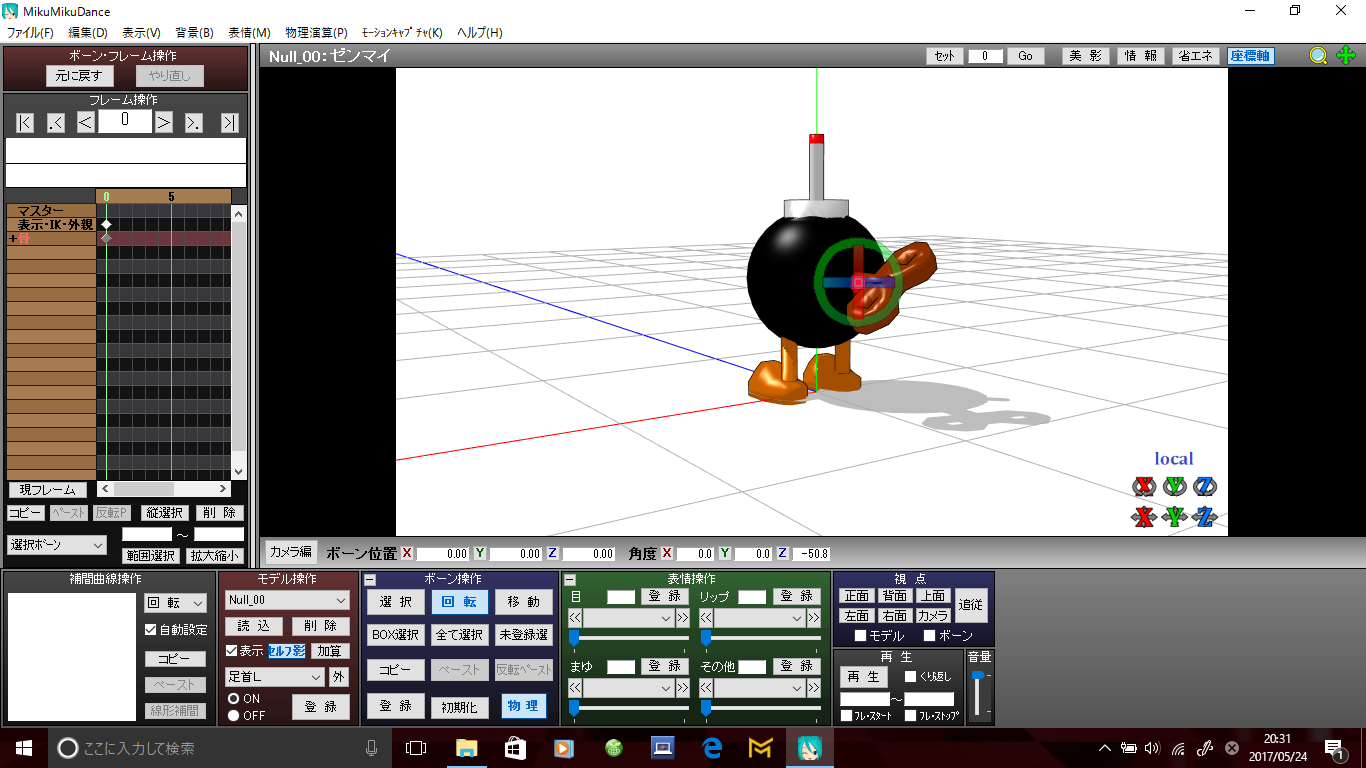
Task: Step forward one frame with > button
Action: click(164, 122)
